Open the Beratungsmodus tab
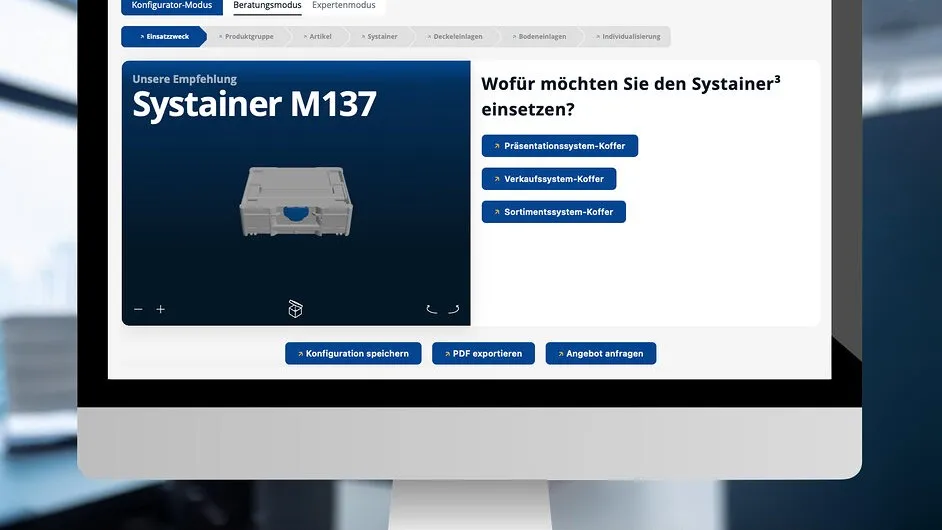Viewport: 942px width, 530px height. pyautogui.click(x=267, y=5)
